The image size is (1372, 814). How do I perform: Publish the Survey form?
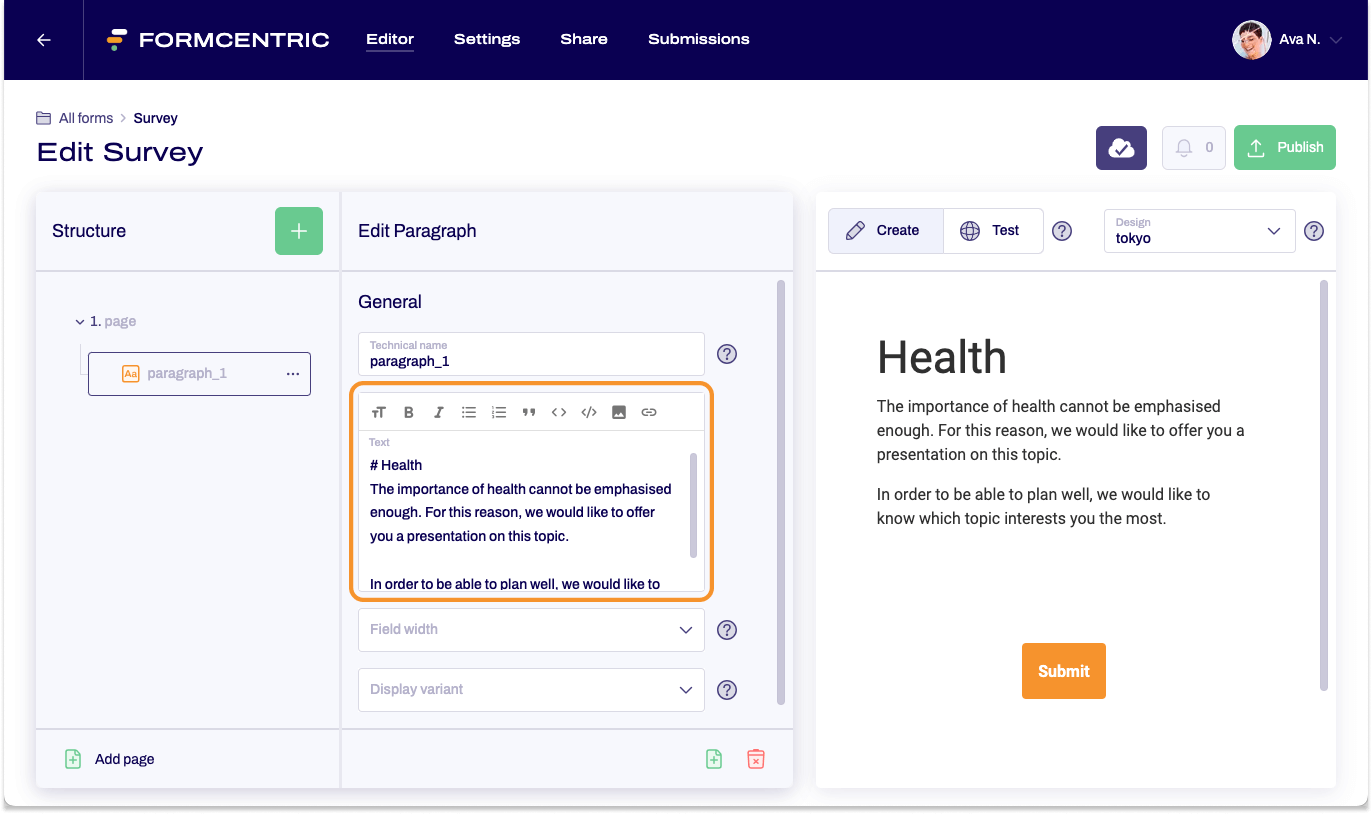point(1284,147)
